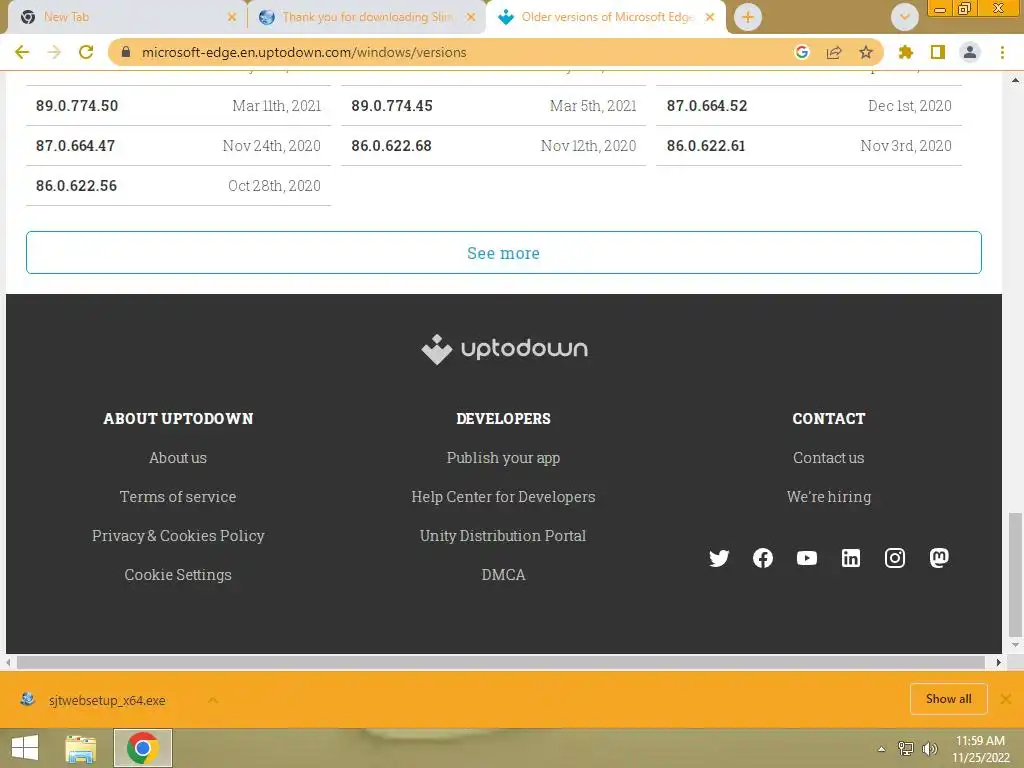The image size is (1024, 768).
Task: Click the See more button
Action: pos(504,253)
